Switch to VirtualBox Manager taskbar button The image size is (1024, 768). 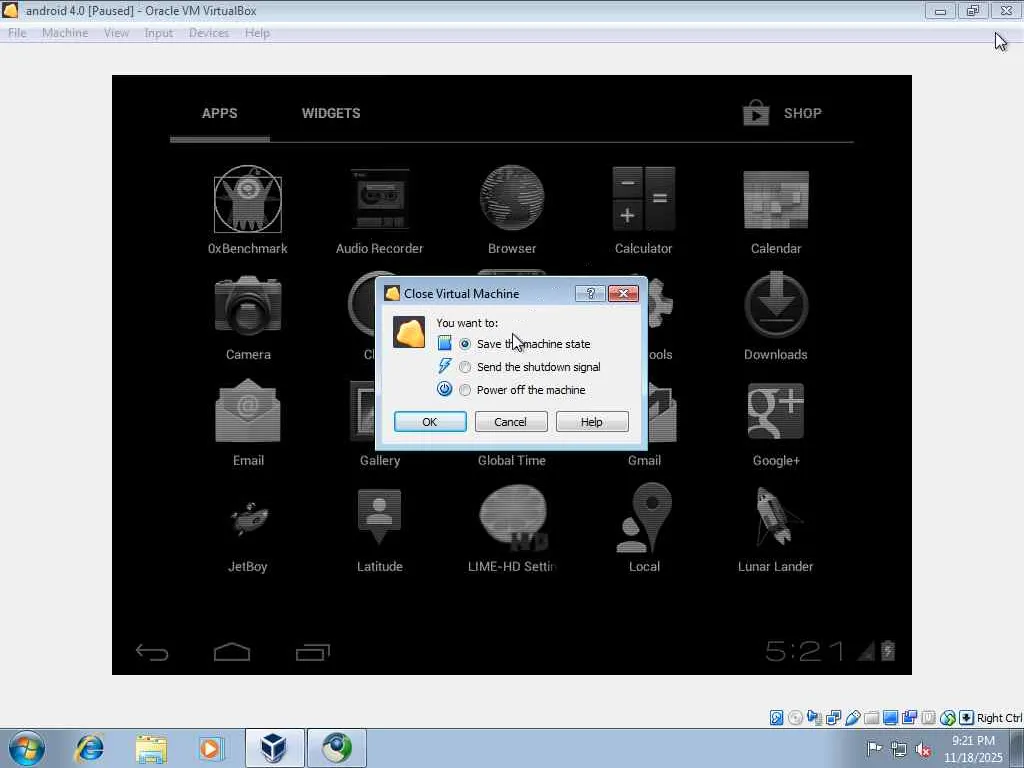274,748
